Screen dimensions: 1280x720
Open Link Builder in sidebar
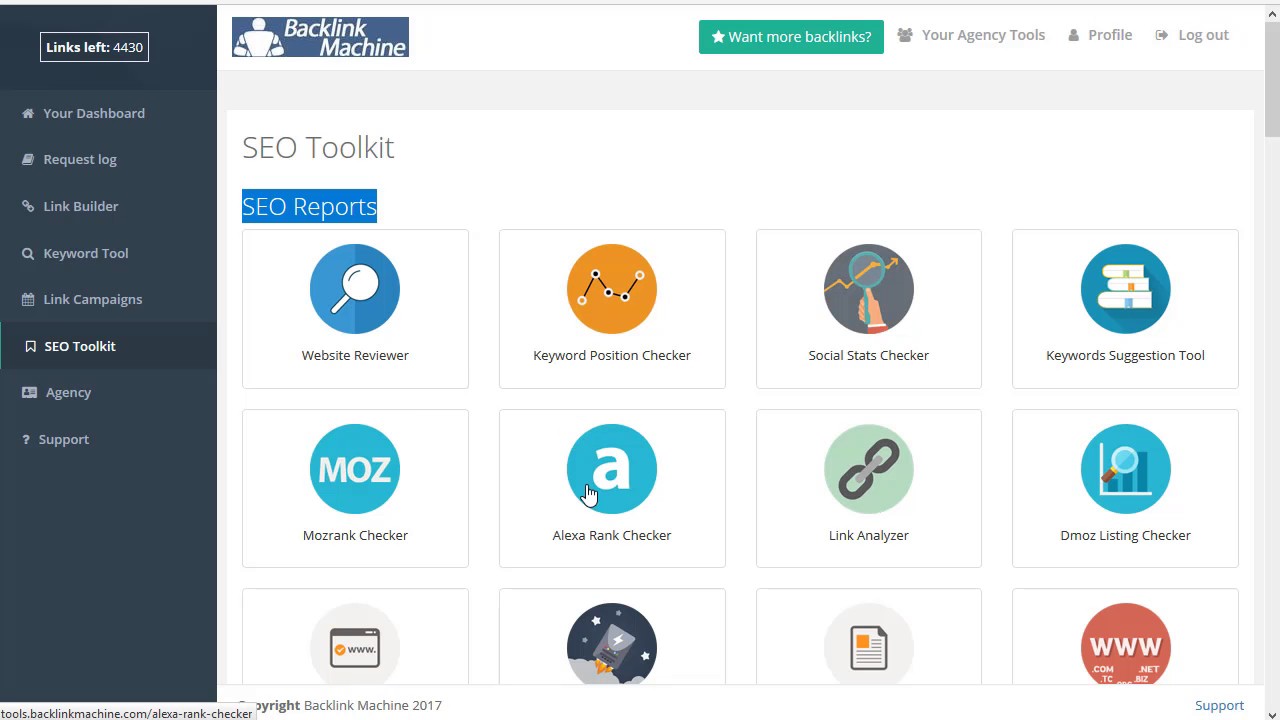(x=81, y=206)
